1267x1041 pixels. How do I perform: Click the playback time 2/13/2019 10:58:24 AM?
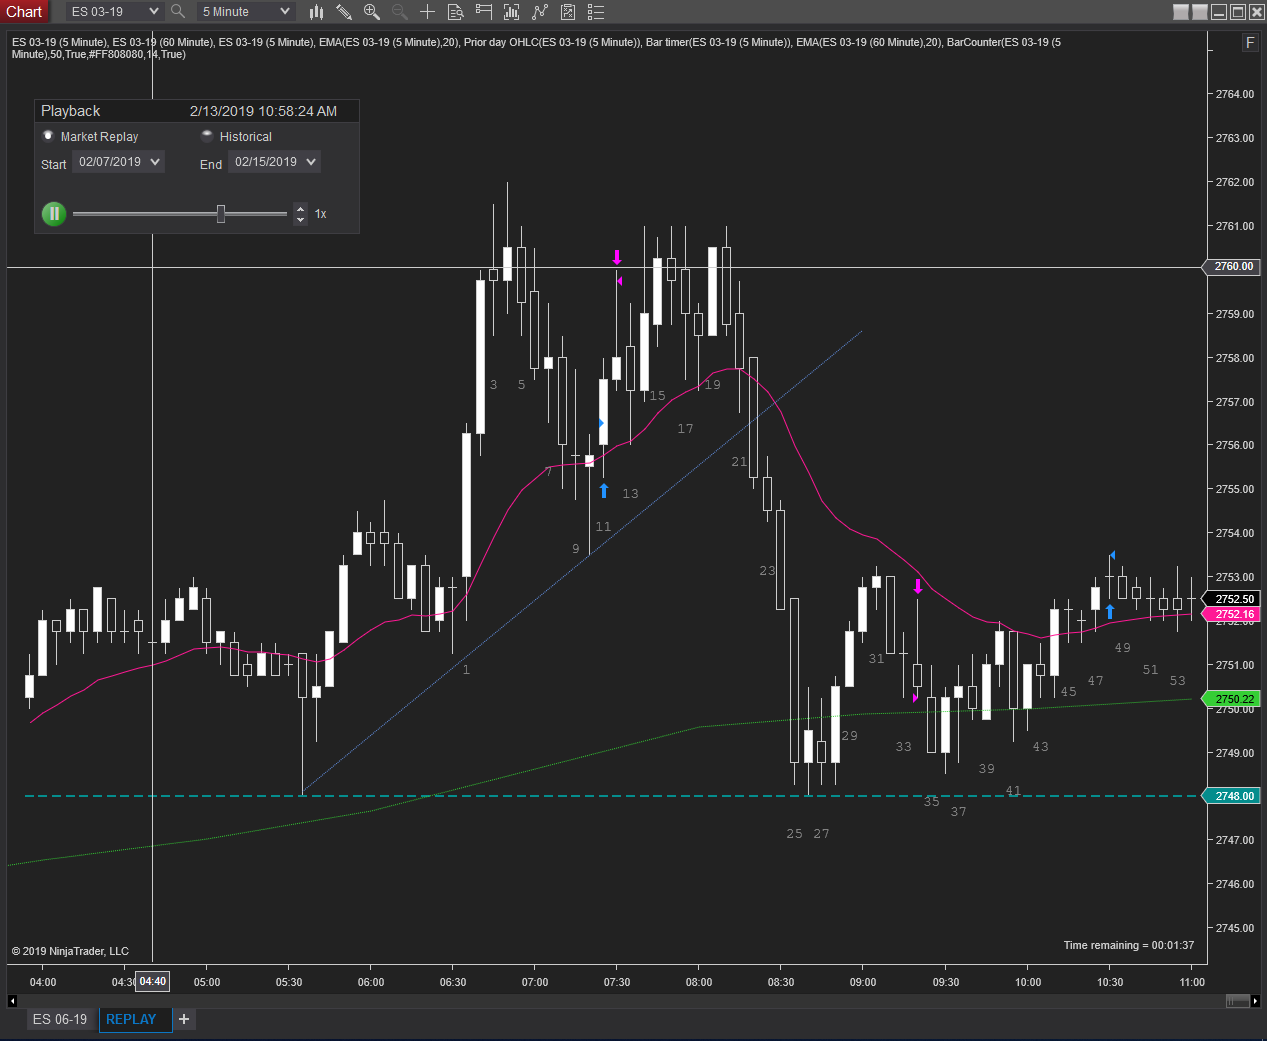[x=263, y=111]
